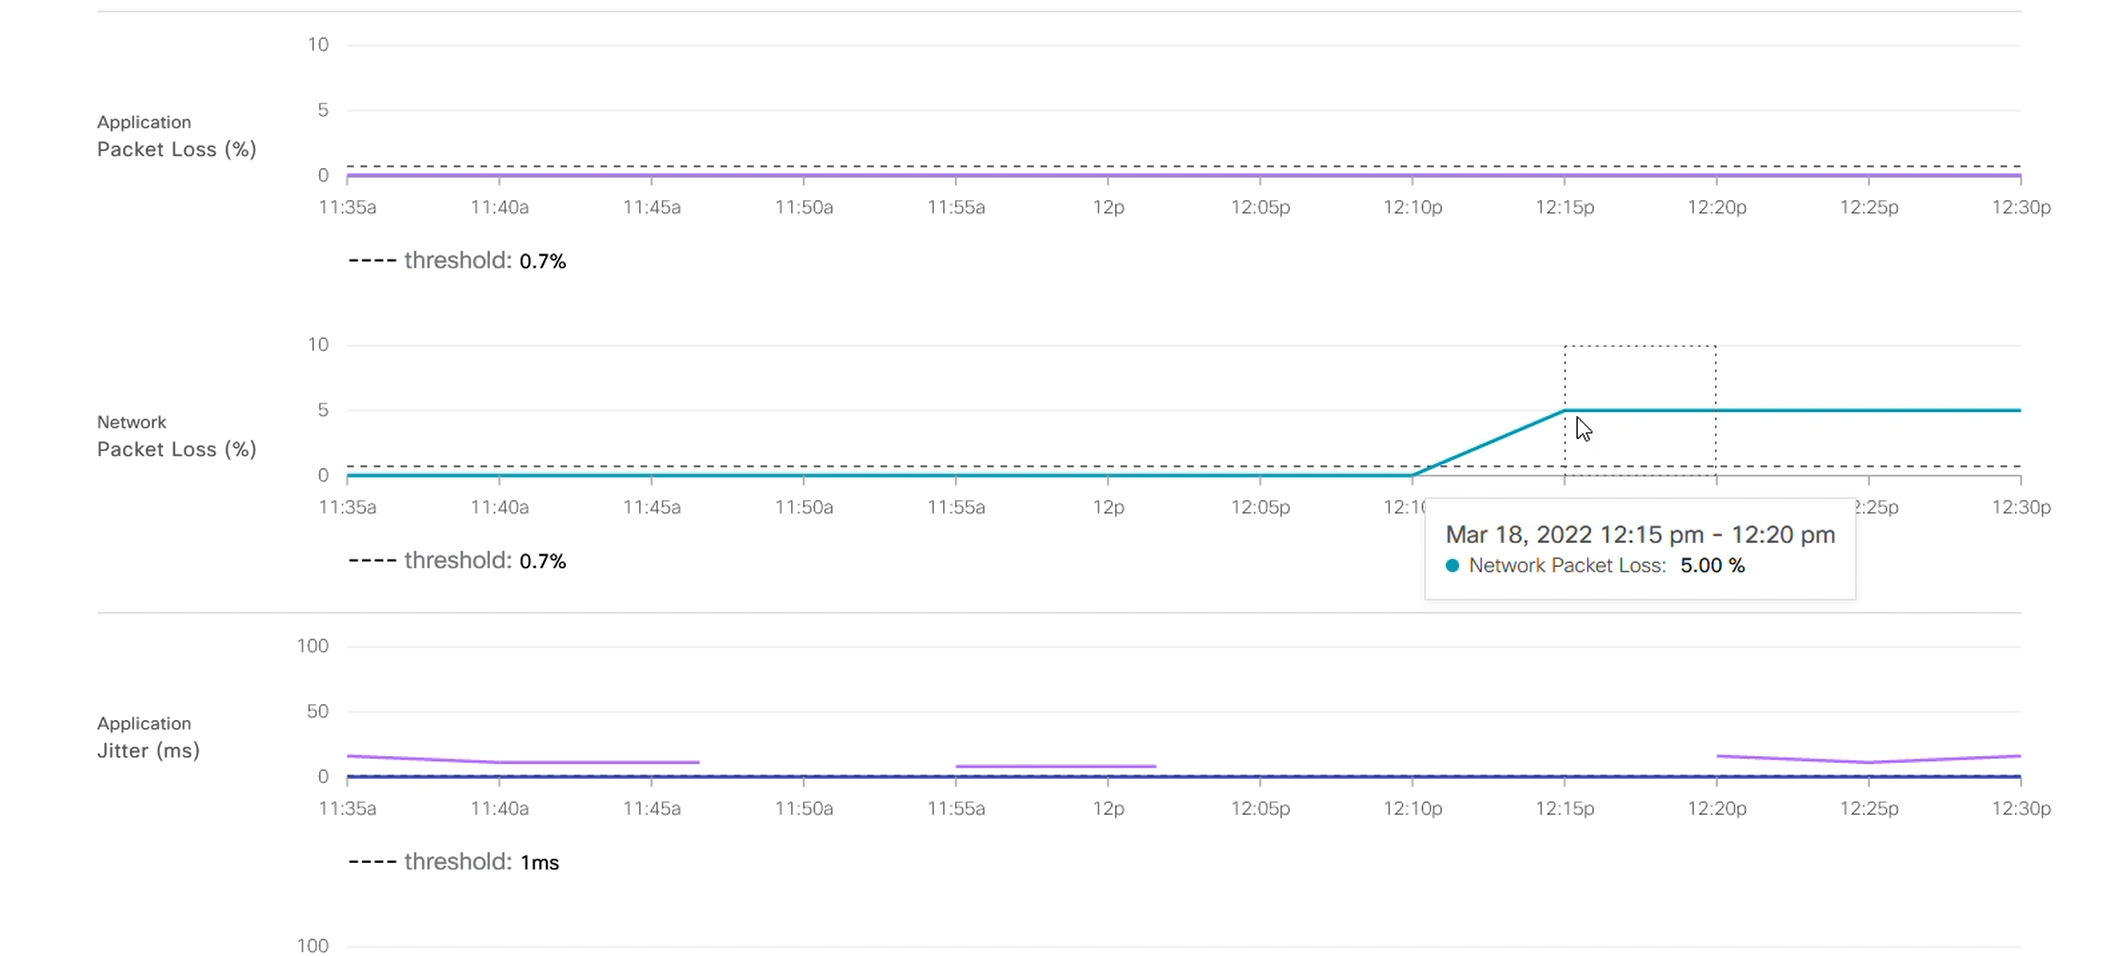
Task: Click the dashed threshold legend under Network Packet Loss
Action: (x=457, y=561)
